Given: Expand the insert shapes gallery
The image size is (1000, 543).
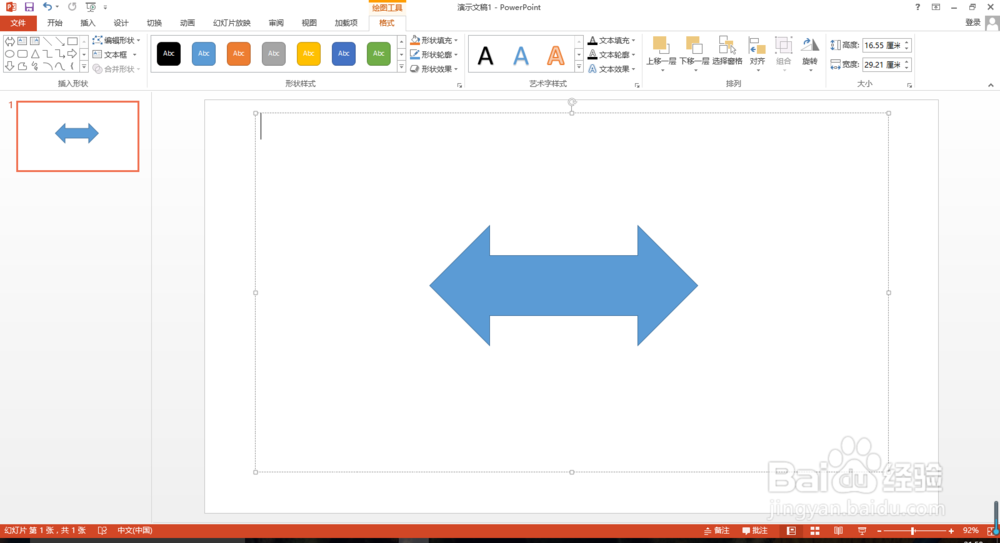Looking at the screenshot, I should tap(84, 66).
